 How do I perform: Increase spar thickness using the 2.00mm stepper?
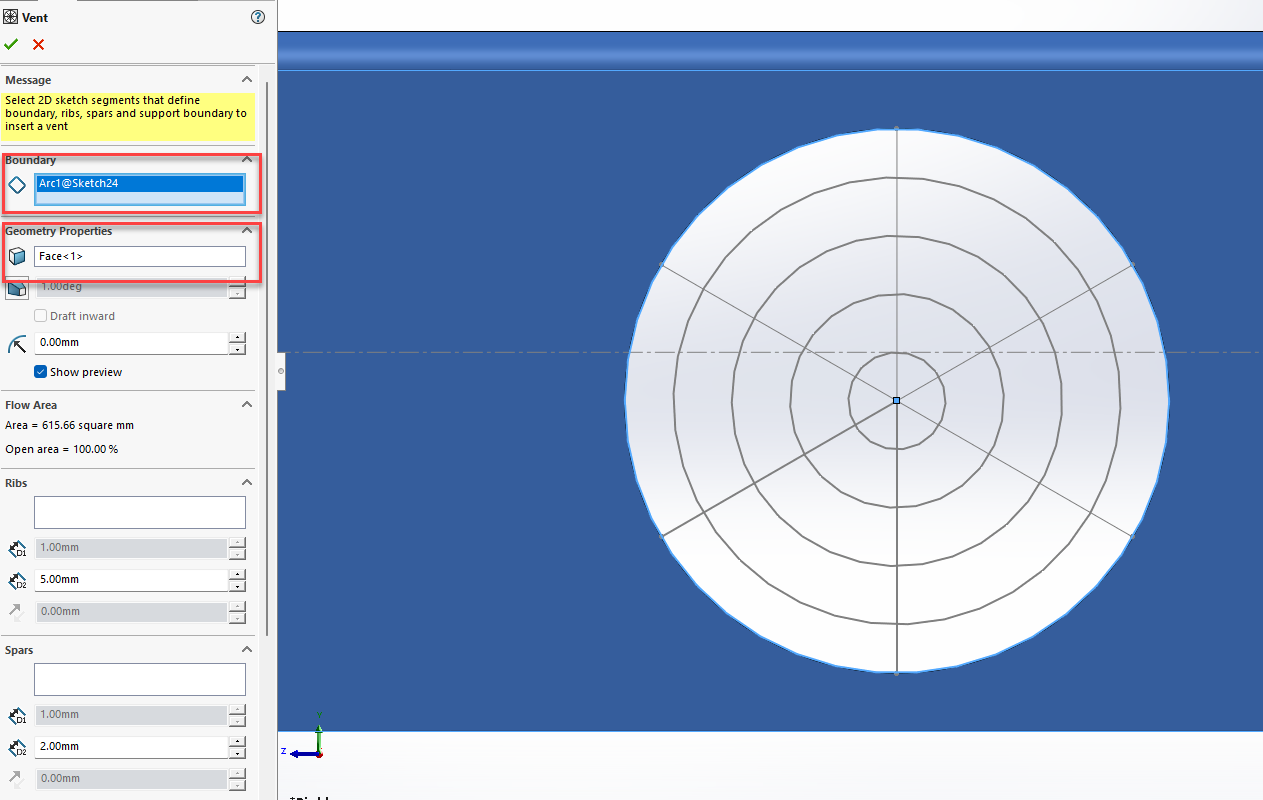[237, 741]
